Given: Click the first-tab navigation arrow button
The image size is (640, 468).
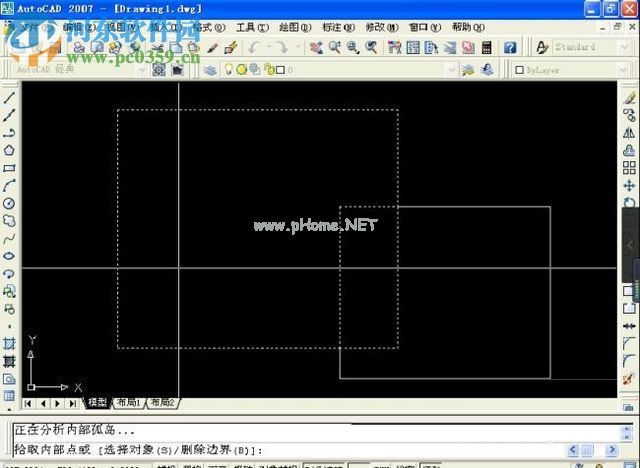Looking at the screenshot, I should [x=28, y=403].
